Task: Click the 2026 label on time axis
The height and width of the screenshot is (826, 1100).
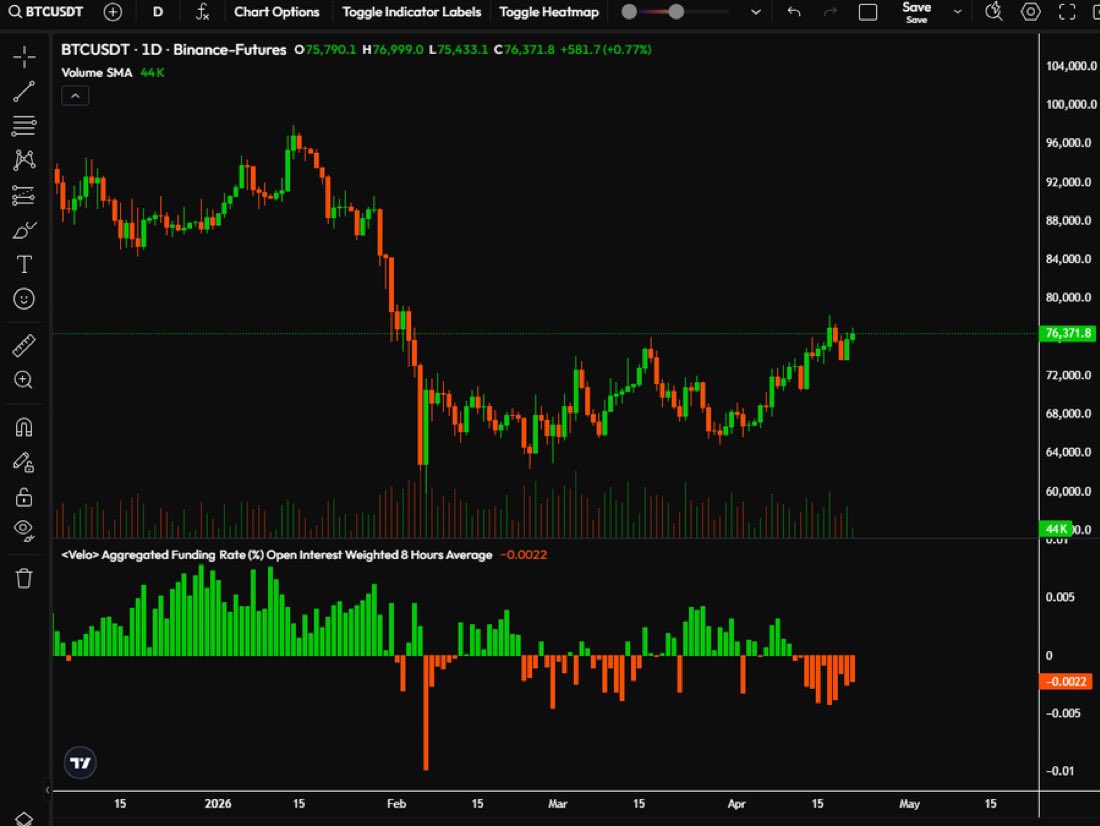Action: (x=217, y=804)
